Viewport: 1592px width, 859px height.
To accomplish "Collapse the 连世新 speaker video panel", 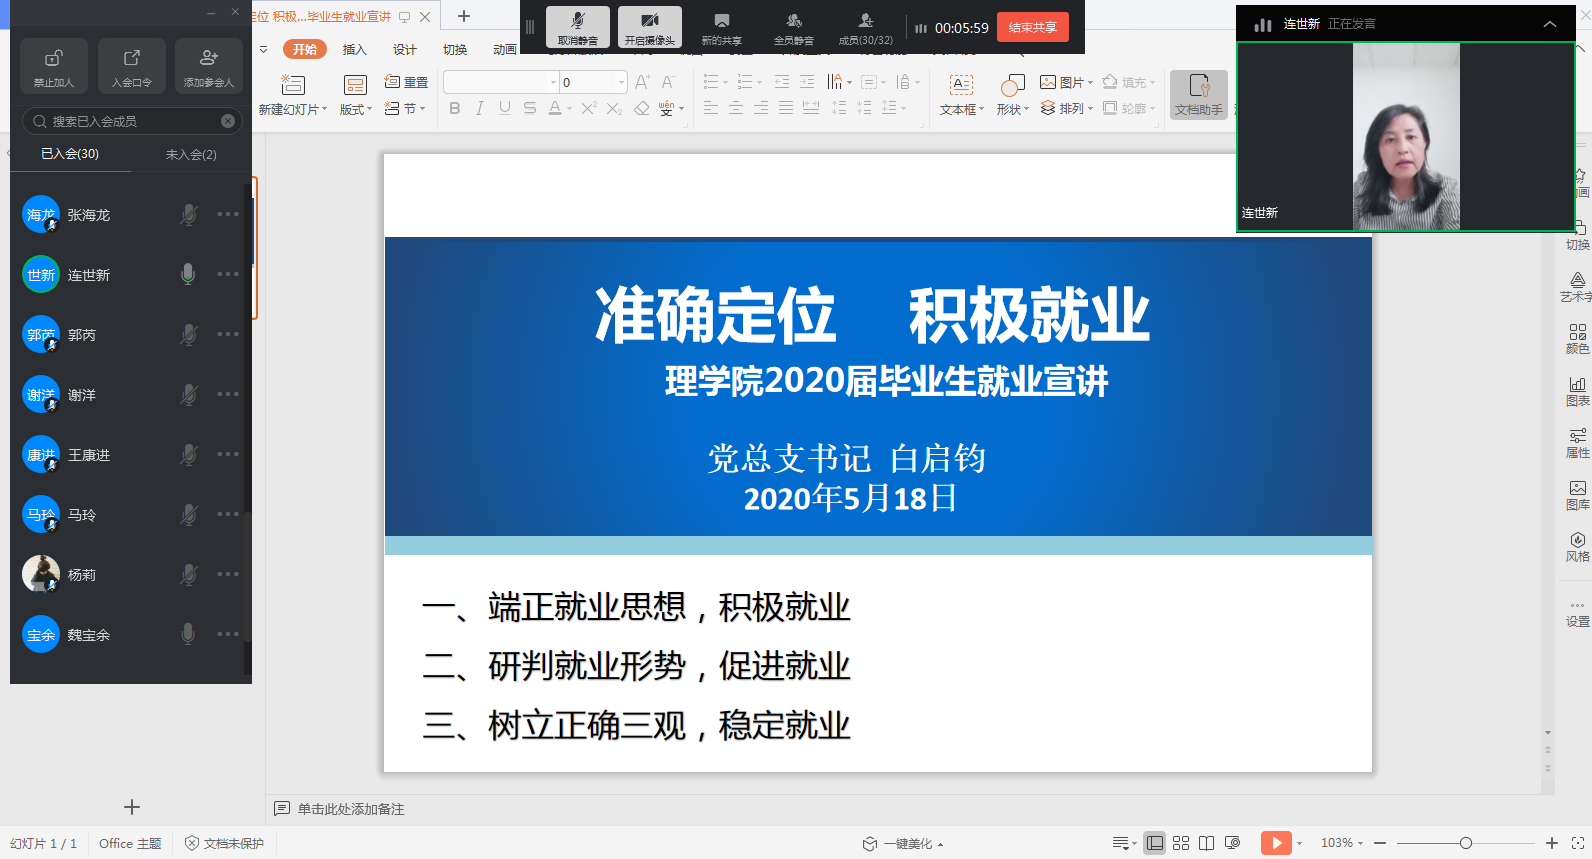I will point(1549,24).
